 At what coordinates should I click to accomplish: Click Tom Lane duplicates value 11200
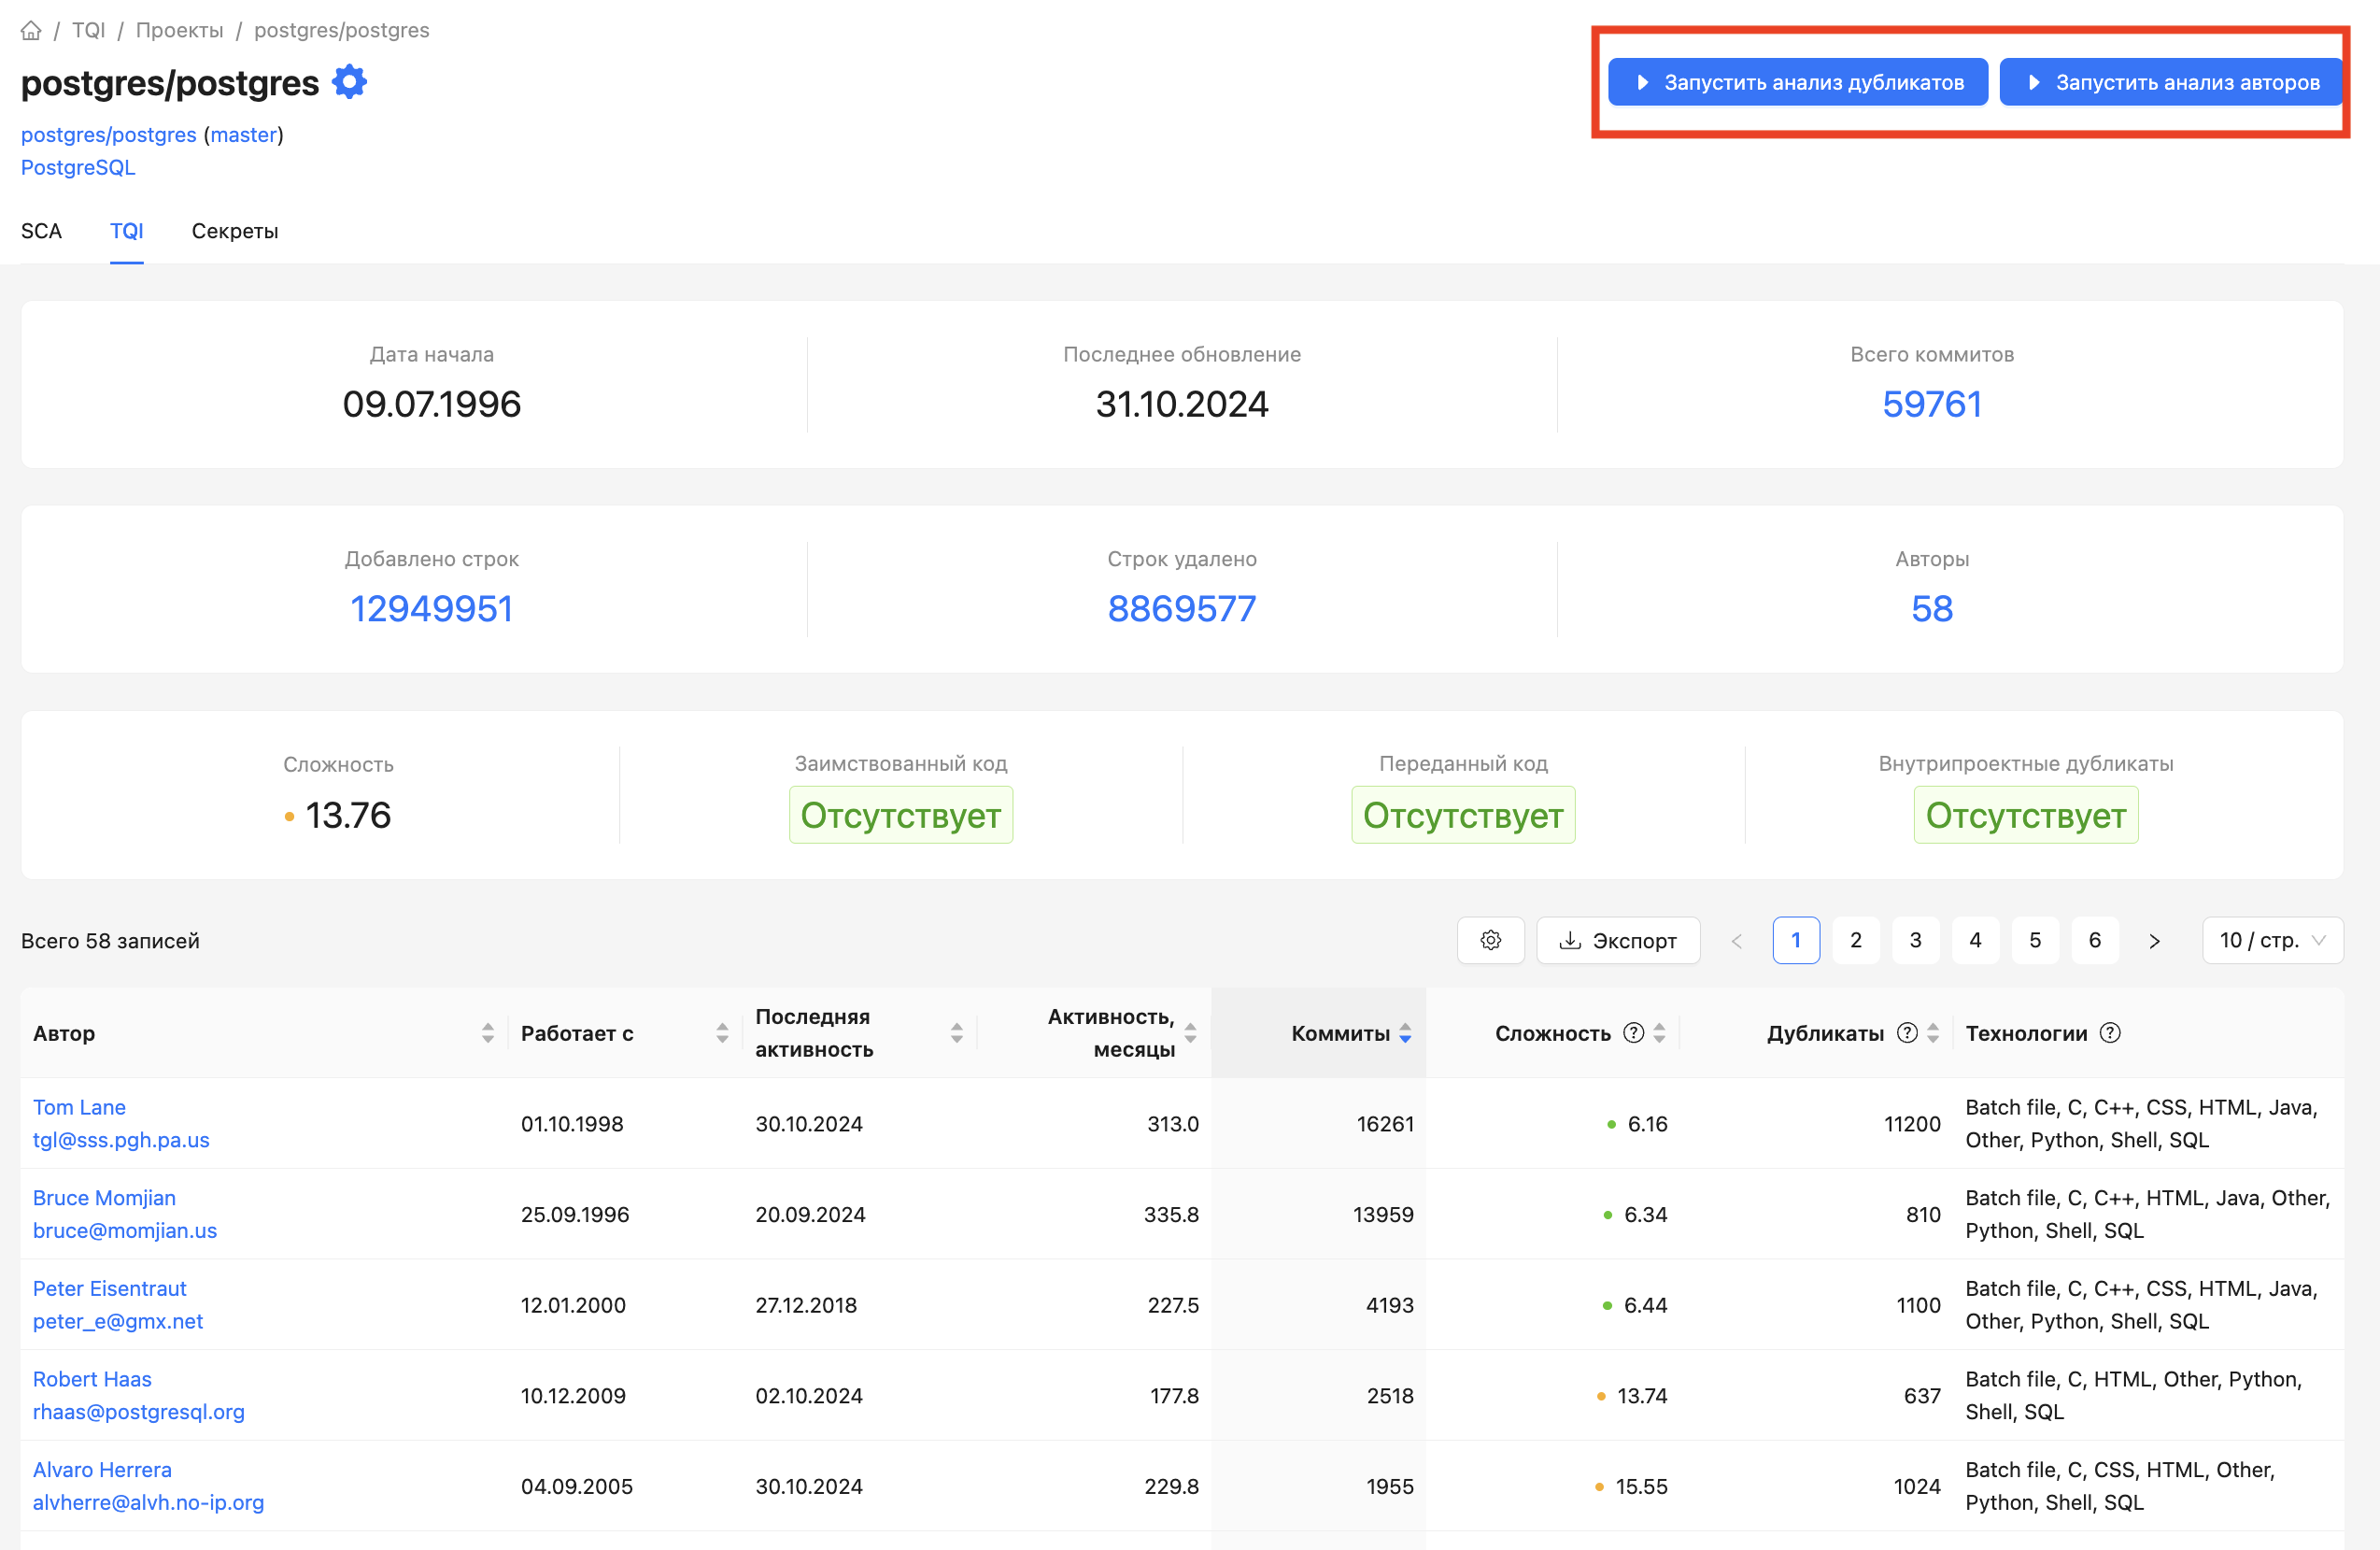(1912, 1124)
